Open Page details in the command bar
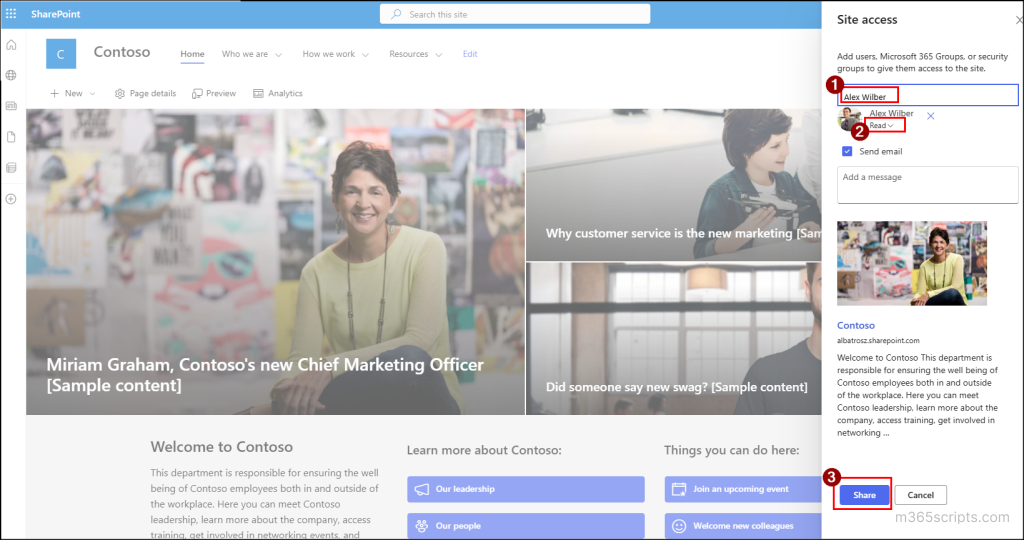Image resolution: width=1024 pixels, height=540 pixels. tap(145, 93)
